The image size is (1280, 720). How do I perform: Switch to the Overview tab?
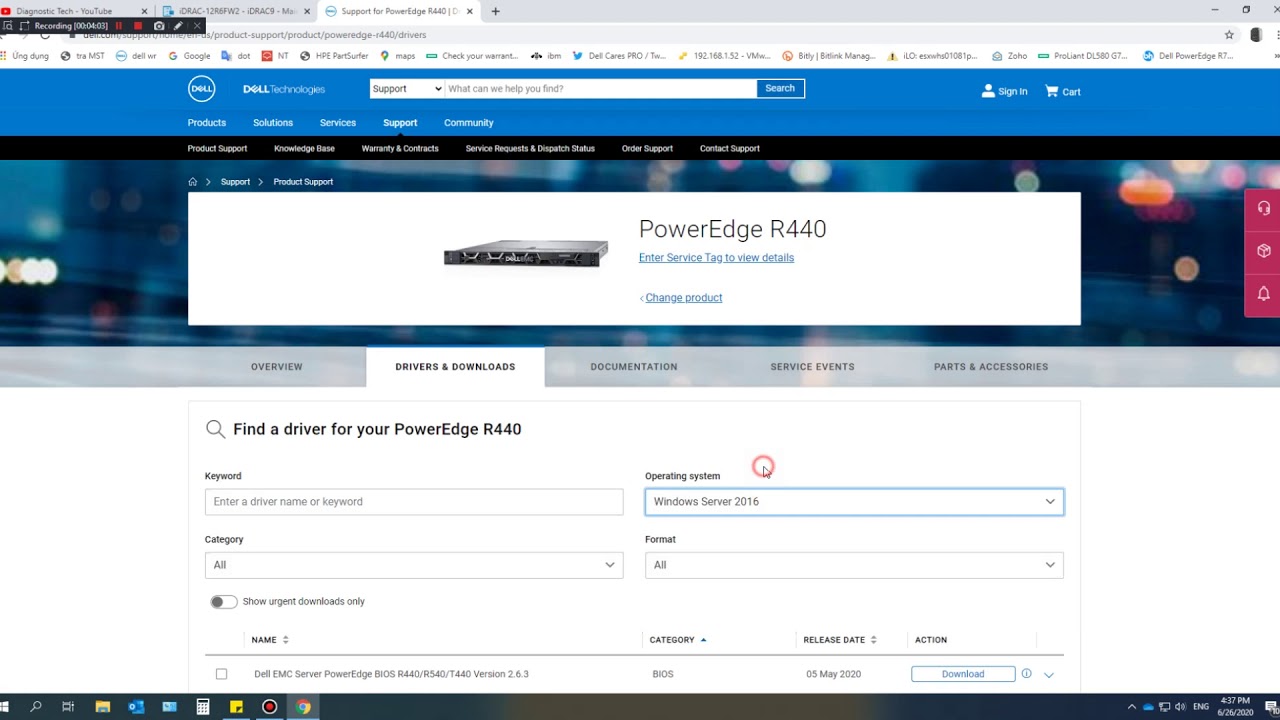pos(277,367)
